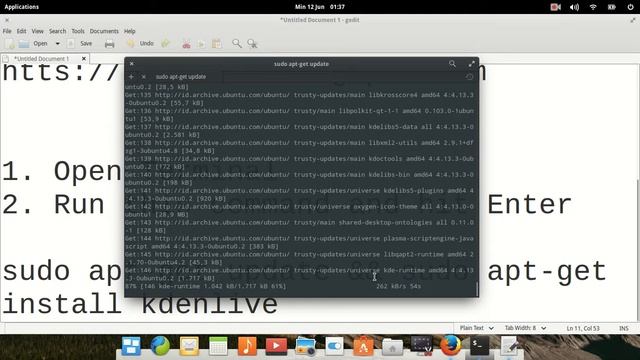Open the Search menu

58,31
